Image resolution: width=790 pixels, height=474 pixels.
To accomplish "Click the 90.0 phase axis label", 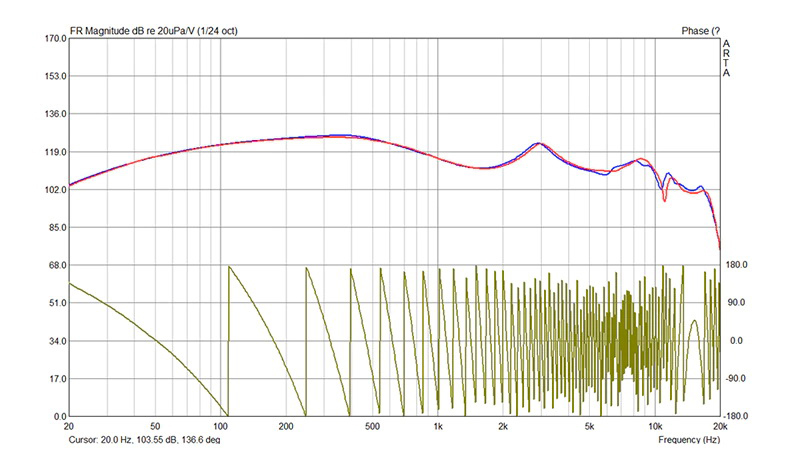I will pyautogui.click(x=737, y=303).
